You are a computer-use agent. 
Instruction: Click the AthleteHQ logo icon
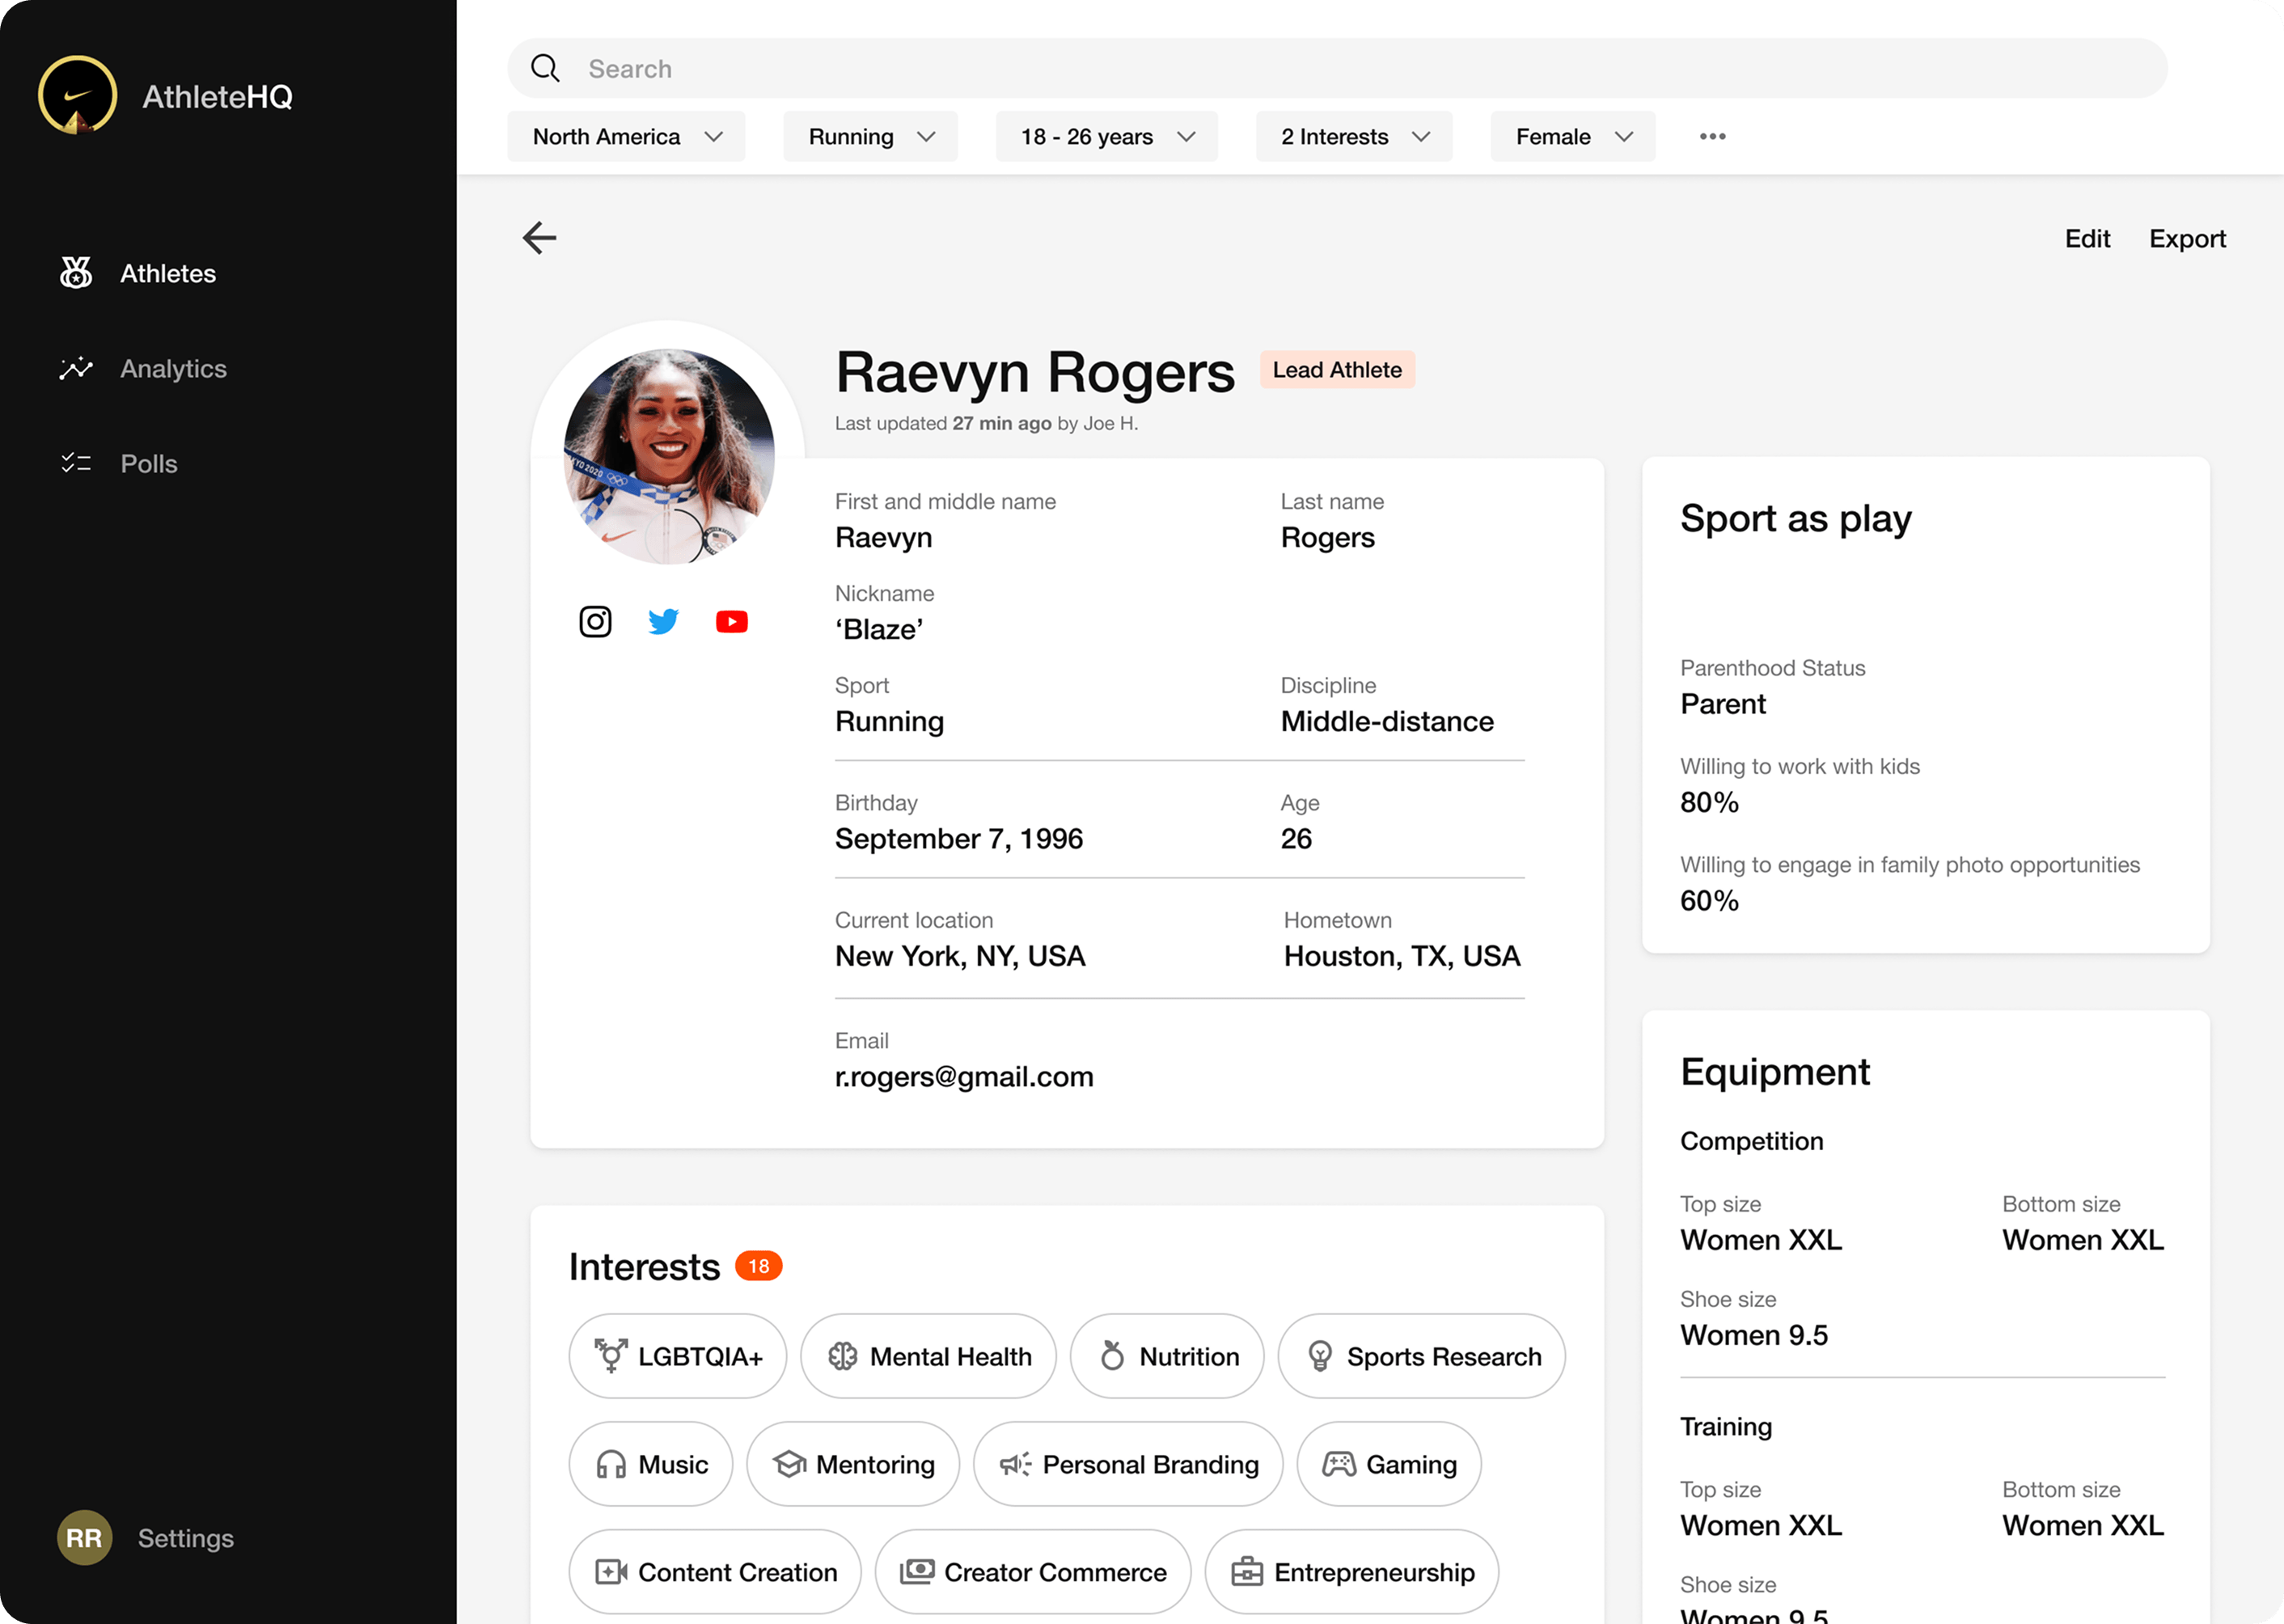click(x=77, y=95)
